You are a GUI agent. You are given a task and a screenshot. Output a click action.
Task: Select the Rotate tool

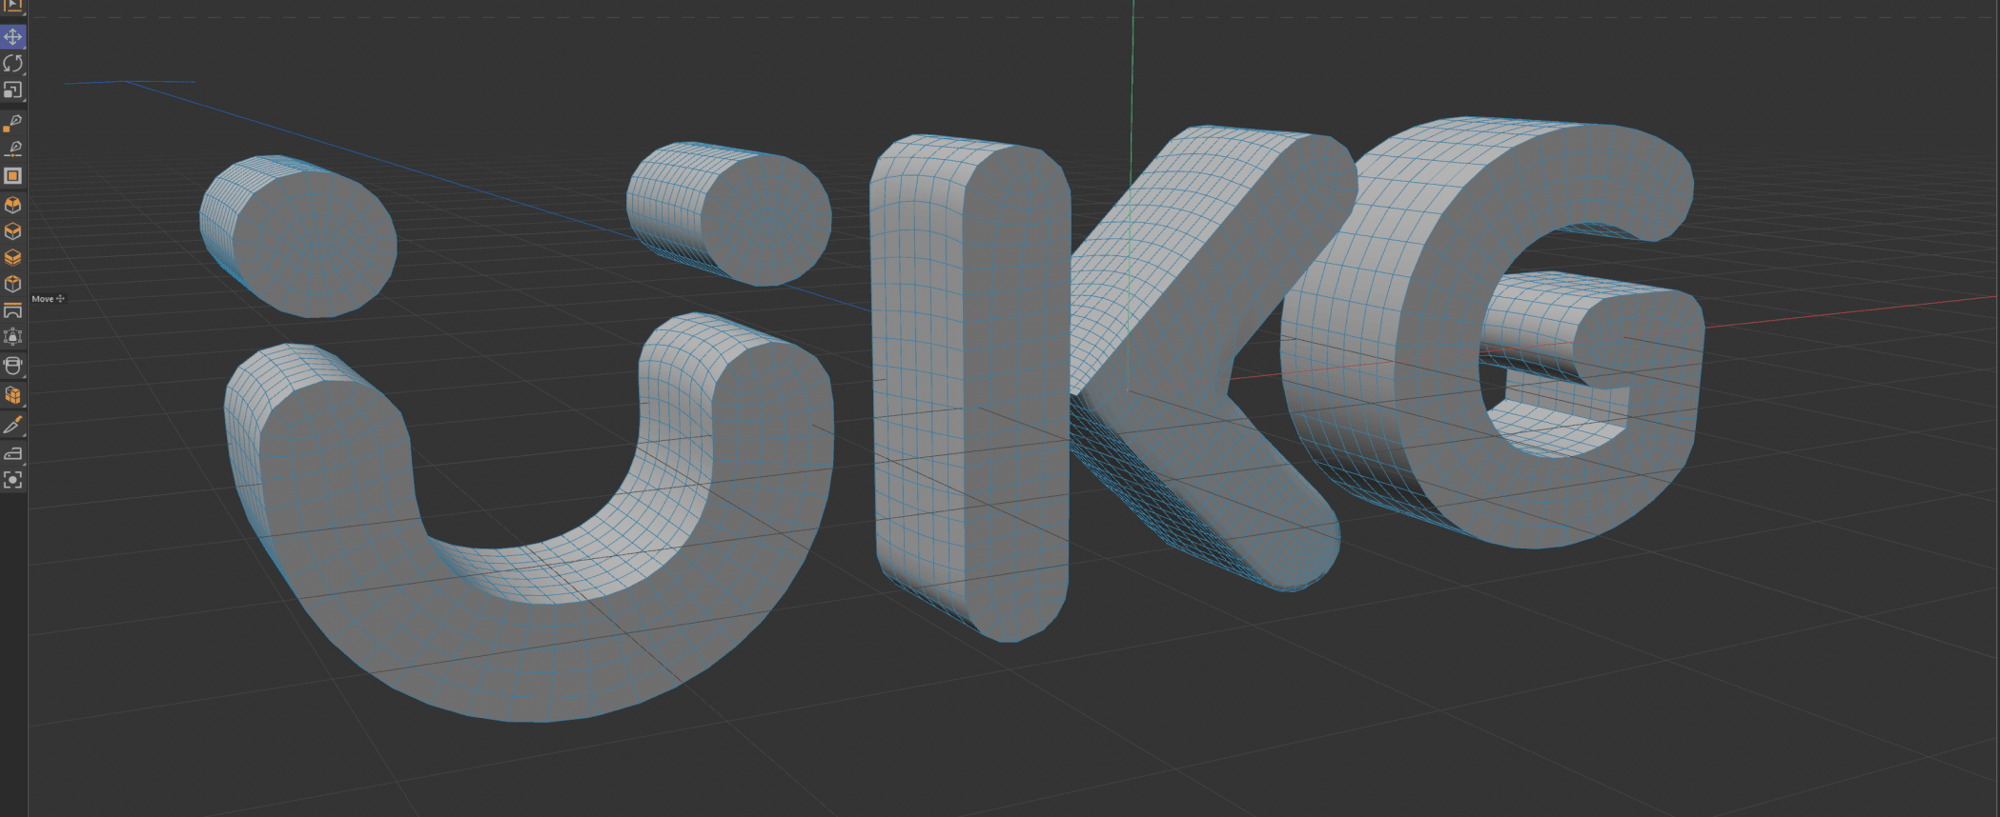[x=13, y=63]
